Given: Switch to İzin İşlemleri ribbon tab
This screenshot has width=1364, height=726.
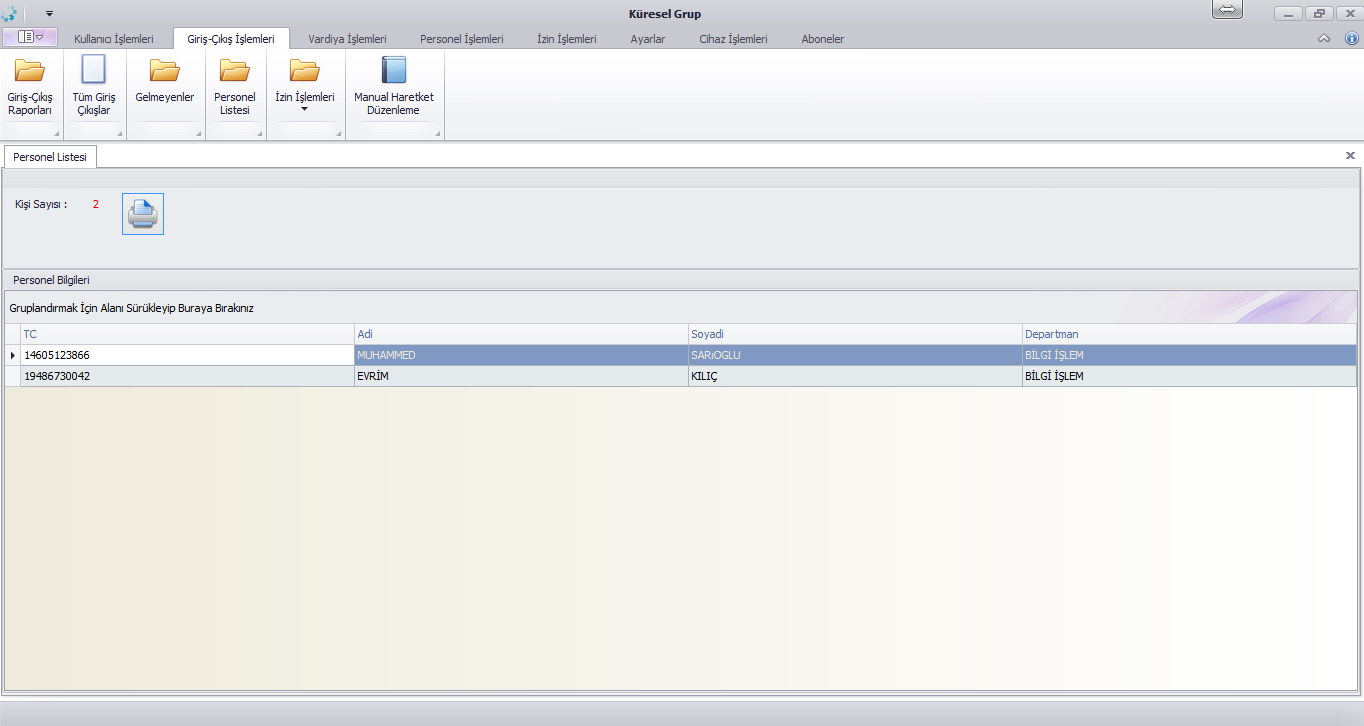Looking at the screenshot, I should coord(566,39).
